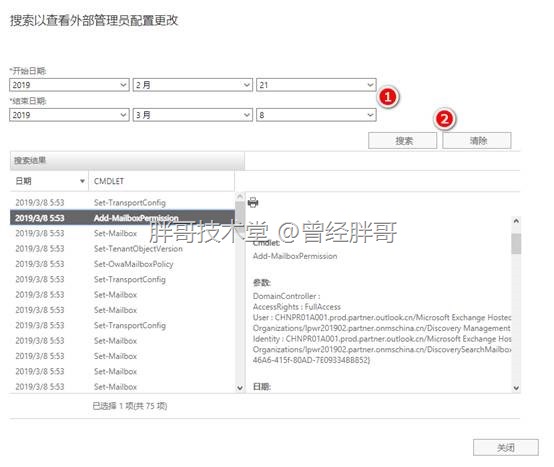Sort by the 日期 column header

[49, 181]
